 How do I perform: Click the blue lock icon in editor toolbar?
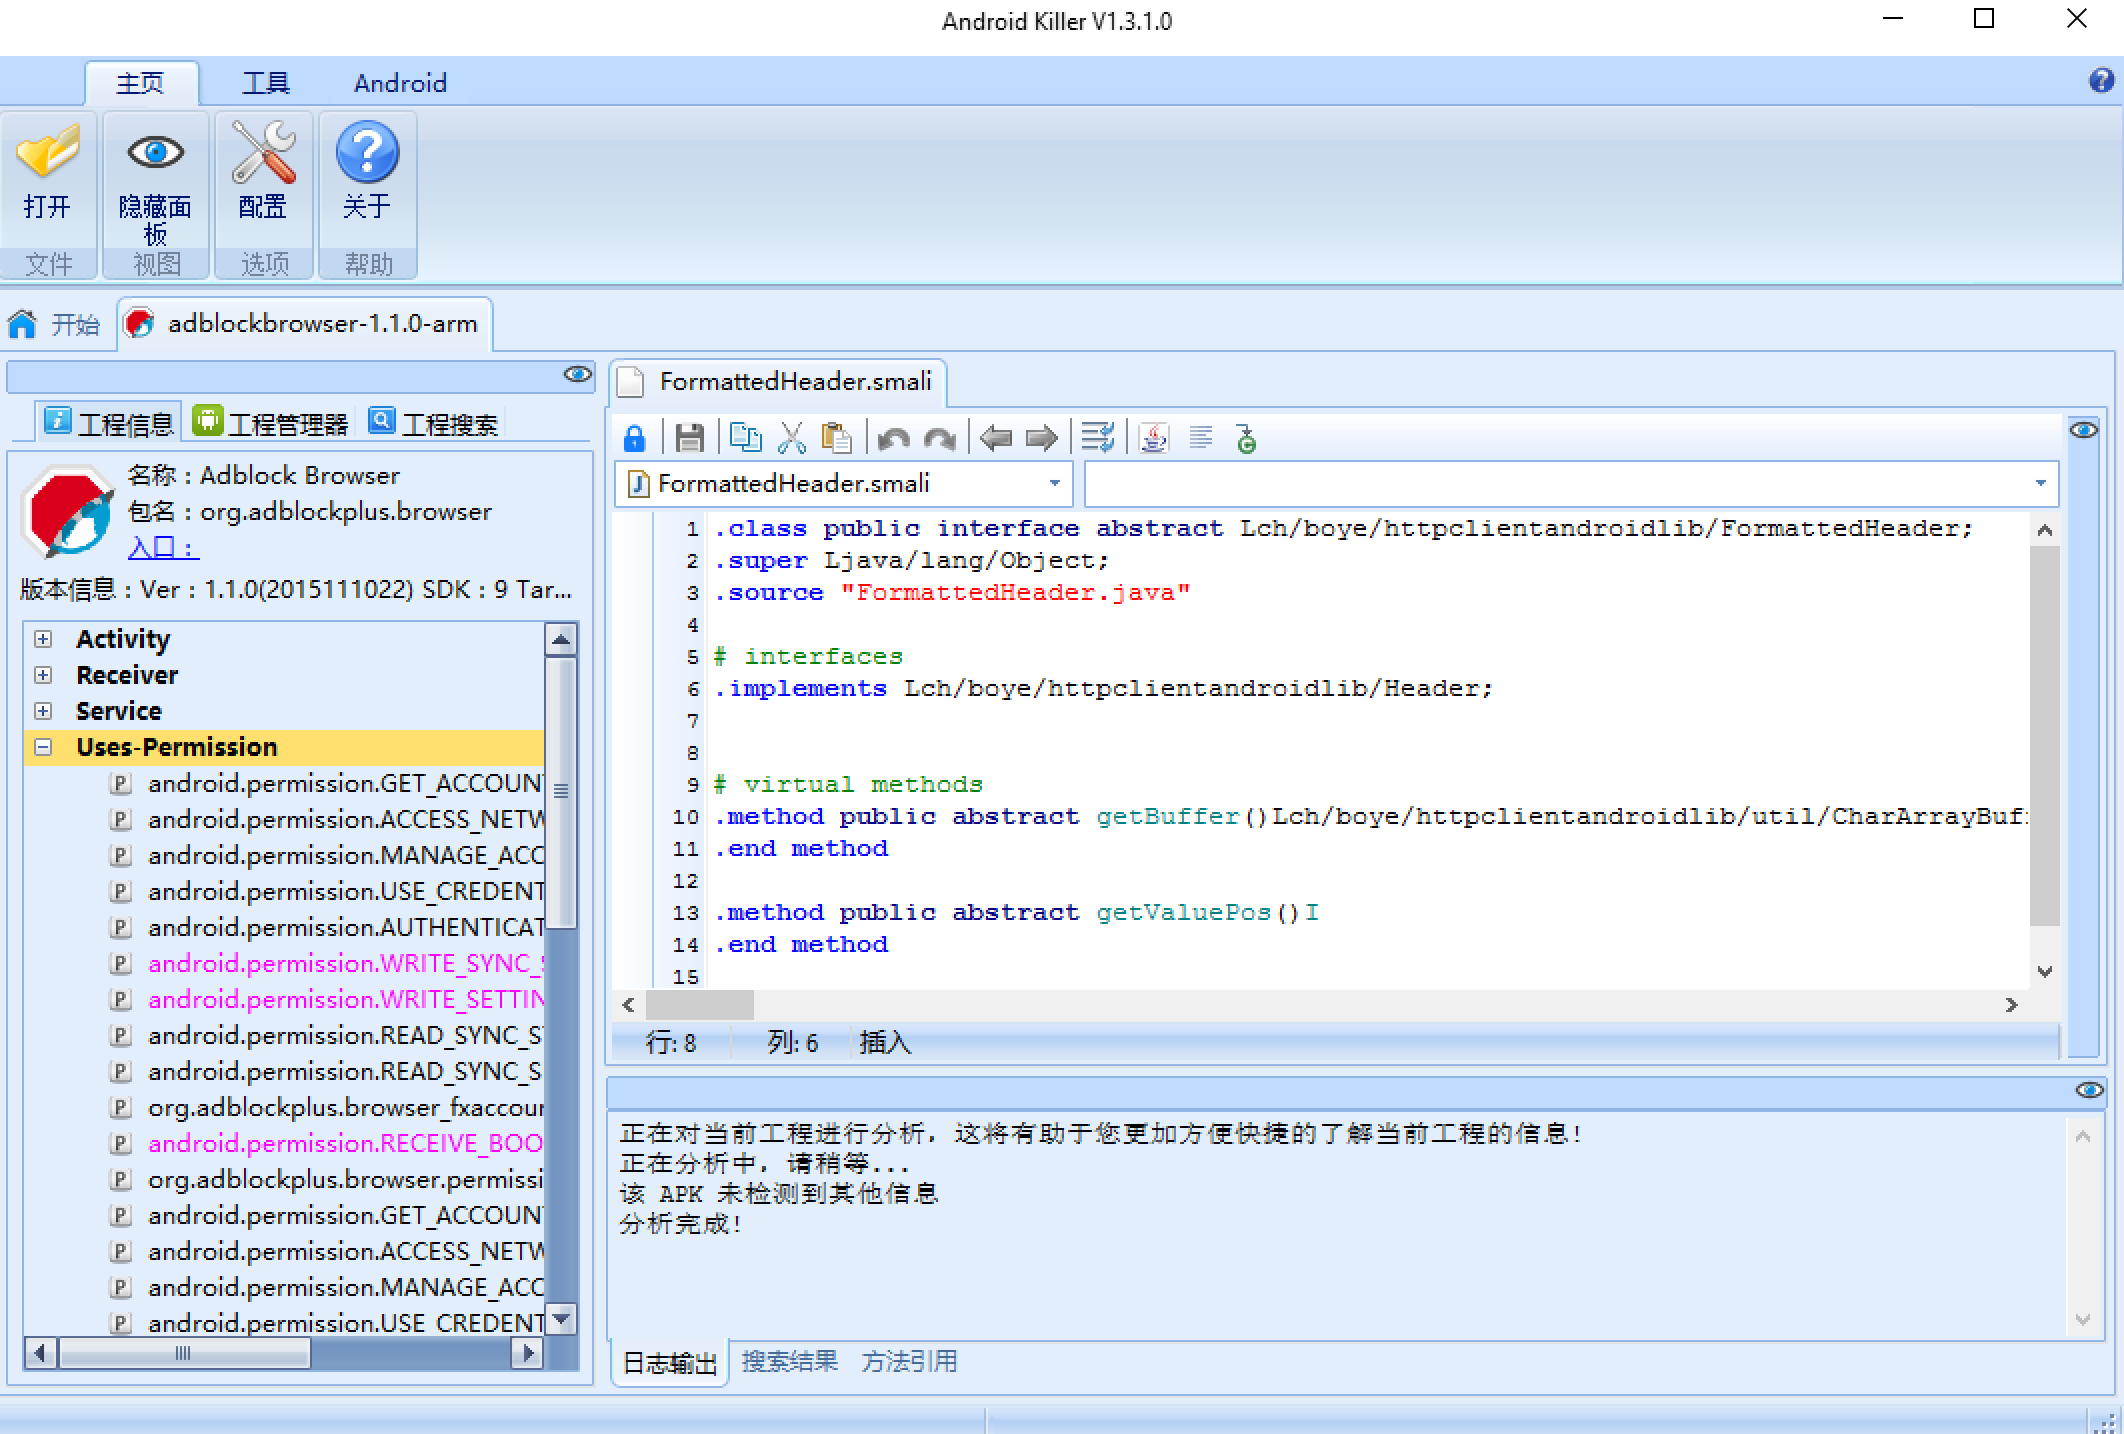[x=634, y=438]
